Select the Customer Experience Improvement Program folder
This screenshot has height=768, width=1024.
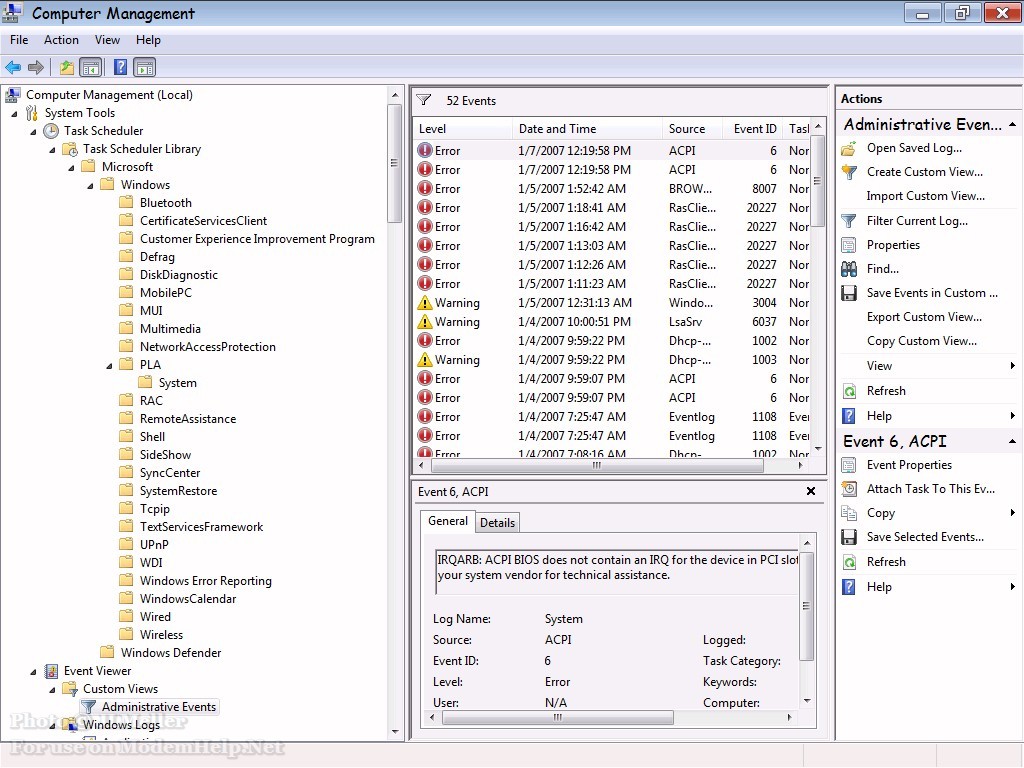[x=248, y=239]
